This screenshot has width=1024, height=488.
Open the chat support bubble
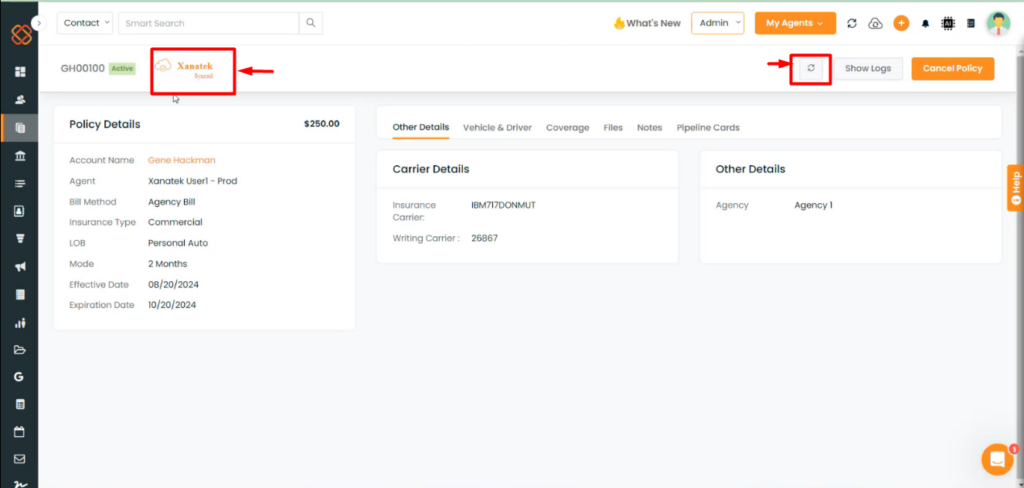[997, 459]
